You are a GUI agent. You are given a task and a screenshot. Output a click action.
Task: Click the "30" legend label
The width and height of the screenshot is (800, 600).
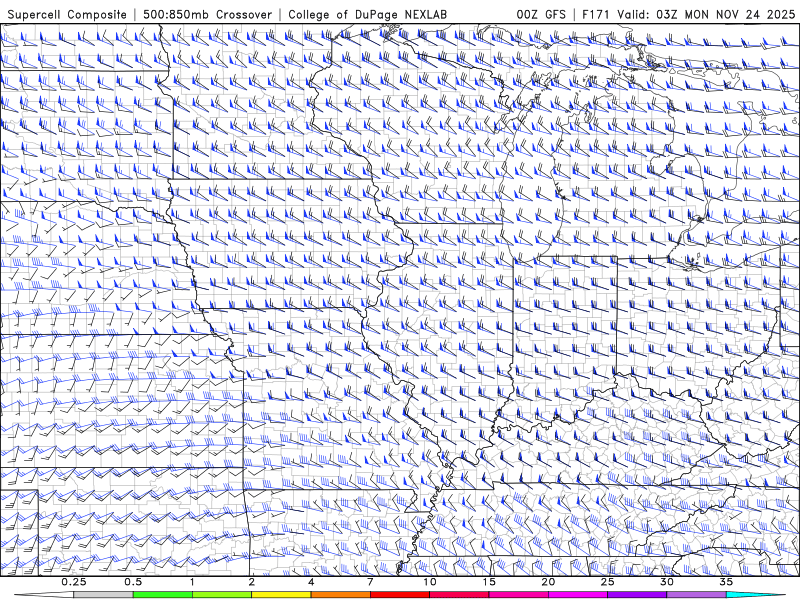click(x=667, y=582)
